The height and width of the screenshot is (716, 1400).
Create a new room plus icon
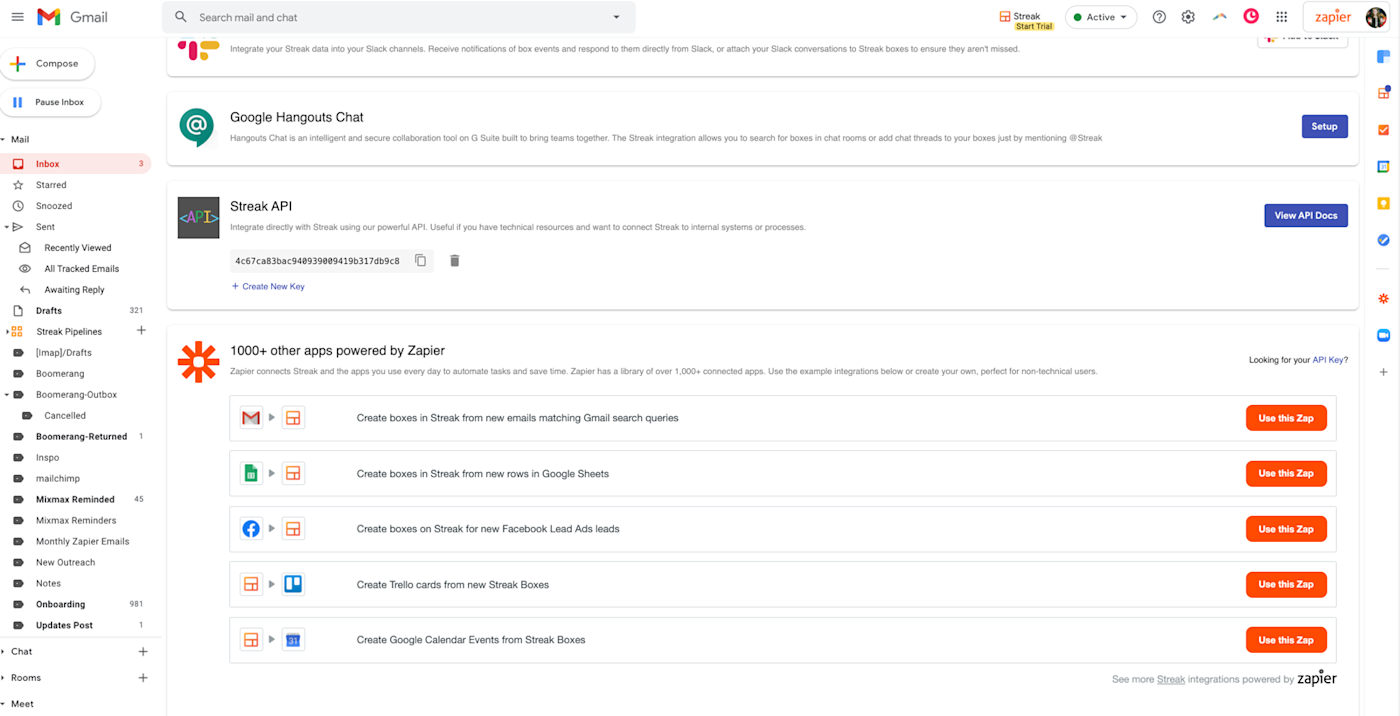(x=143, y=678)
